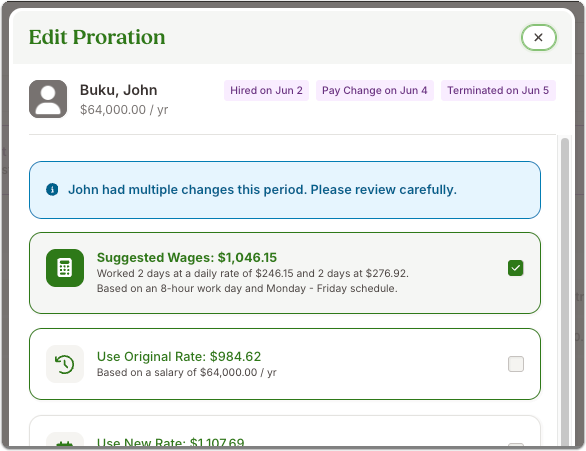Image resolution: width=586 pixels, height=451 pixels.
Task: Click the Use New Rate heading
Action: click(170, 443)
